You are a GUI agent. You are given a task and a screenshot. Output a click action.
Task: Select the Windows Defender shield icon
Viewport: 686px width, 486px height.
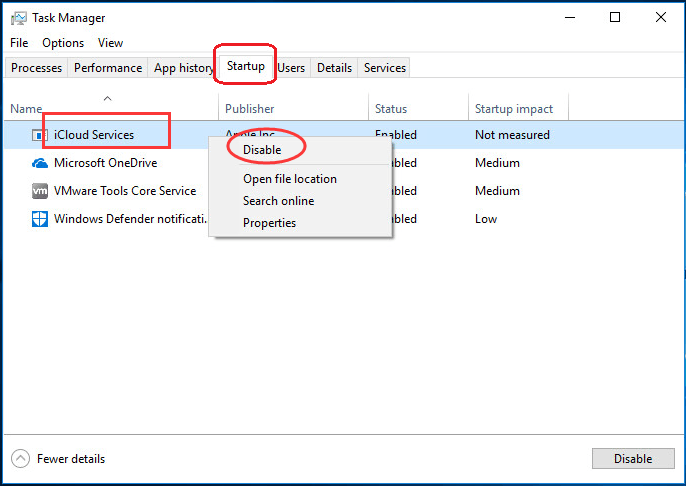(x=40, y=219)
